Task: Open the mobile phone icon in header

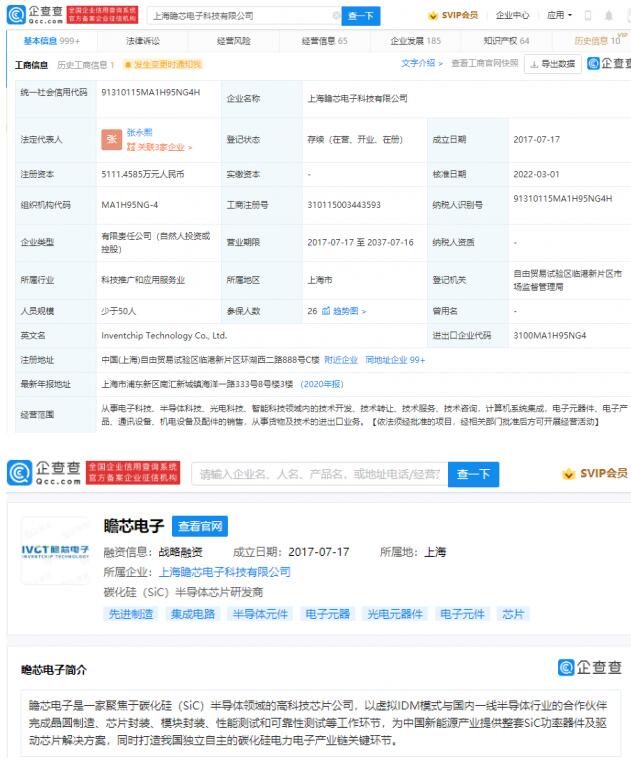Action: coord(588,16)
